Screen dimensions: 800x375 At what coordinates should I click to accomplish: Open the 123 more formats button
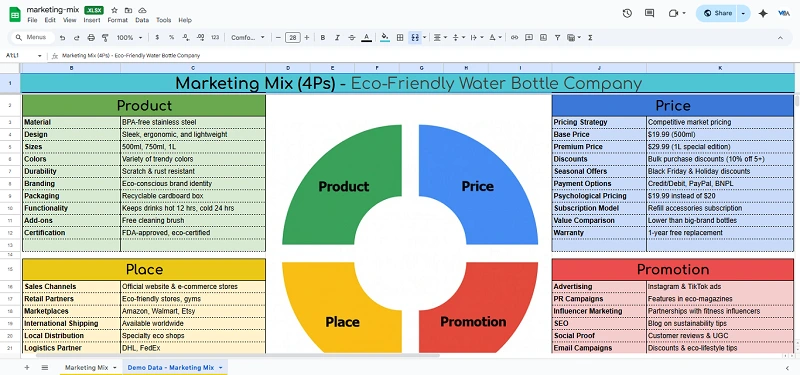point(215,38)
